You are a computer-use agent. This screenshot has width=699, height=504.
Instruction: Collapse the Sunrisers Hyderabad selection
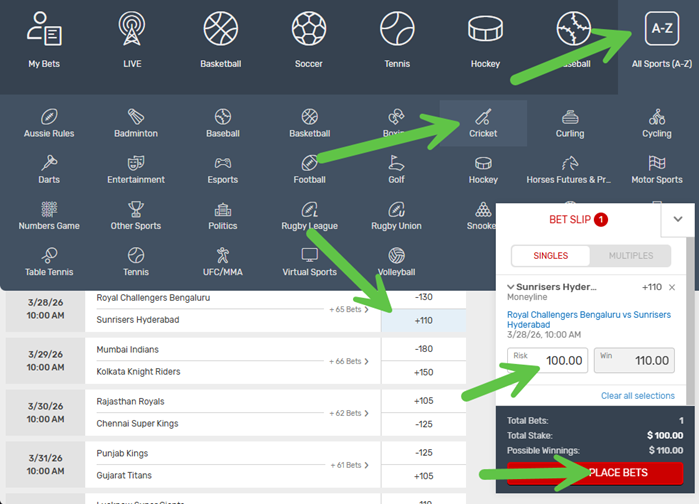click(x=511, y=287)
